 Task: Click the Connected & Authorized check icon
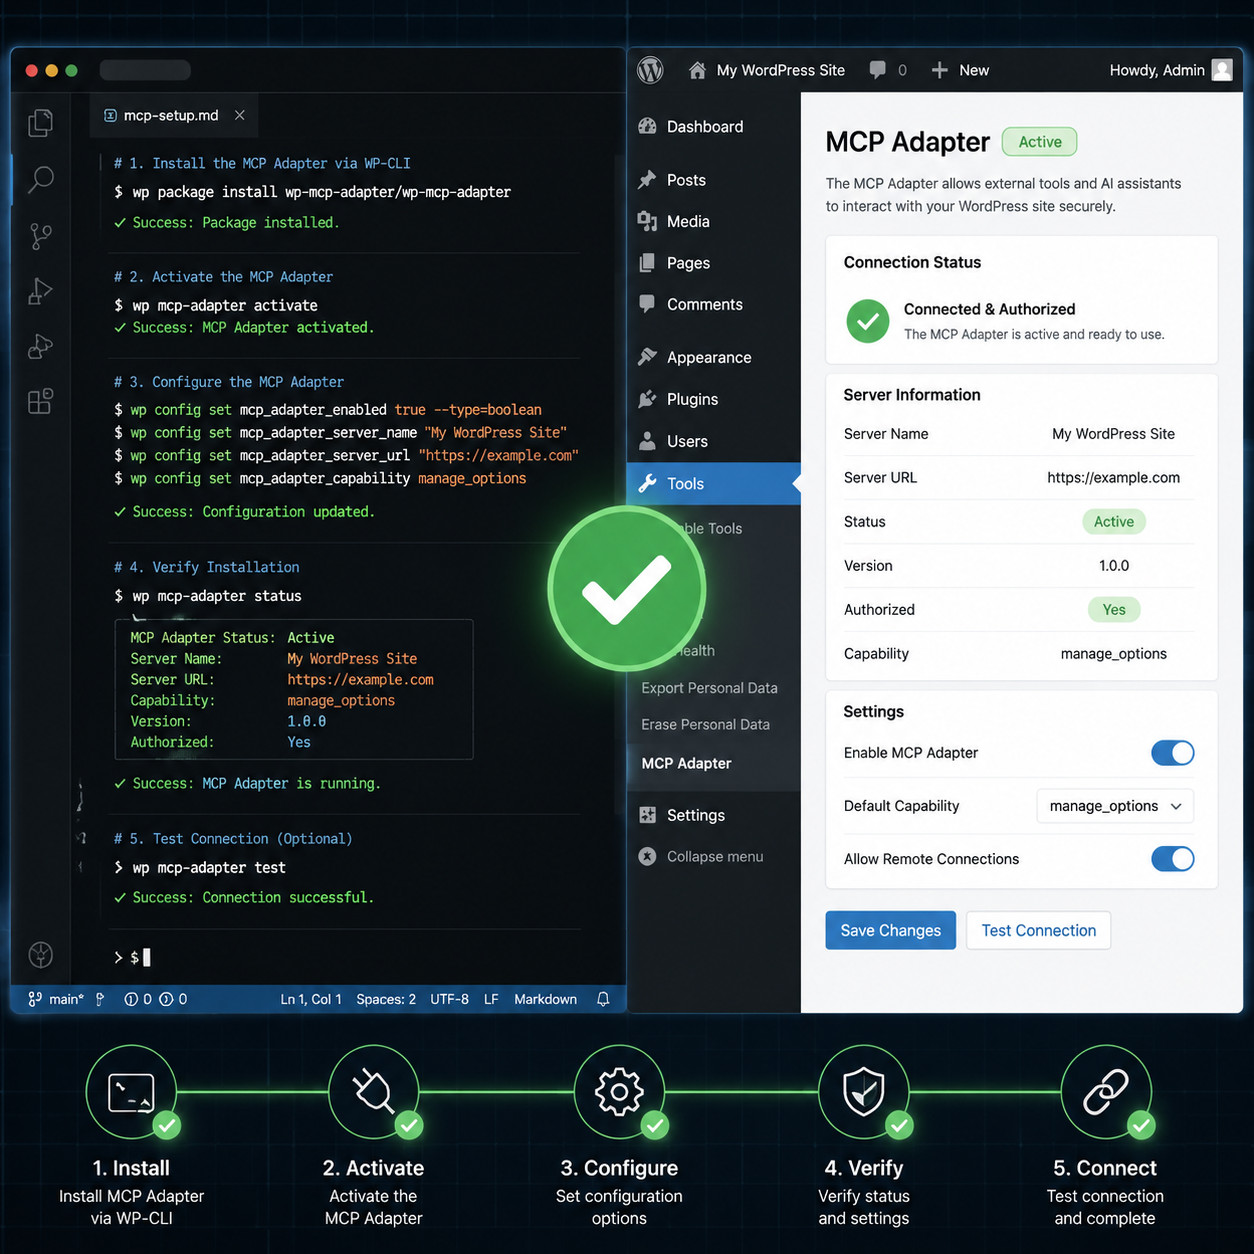coord(868,321)
